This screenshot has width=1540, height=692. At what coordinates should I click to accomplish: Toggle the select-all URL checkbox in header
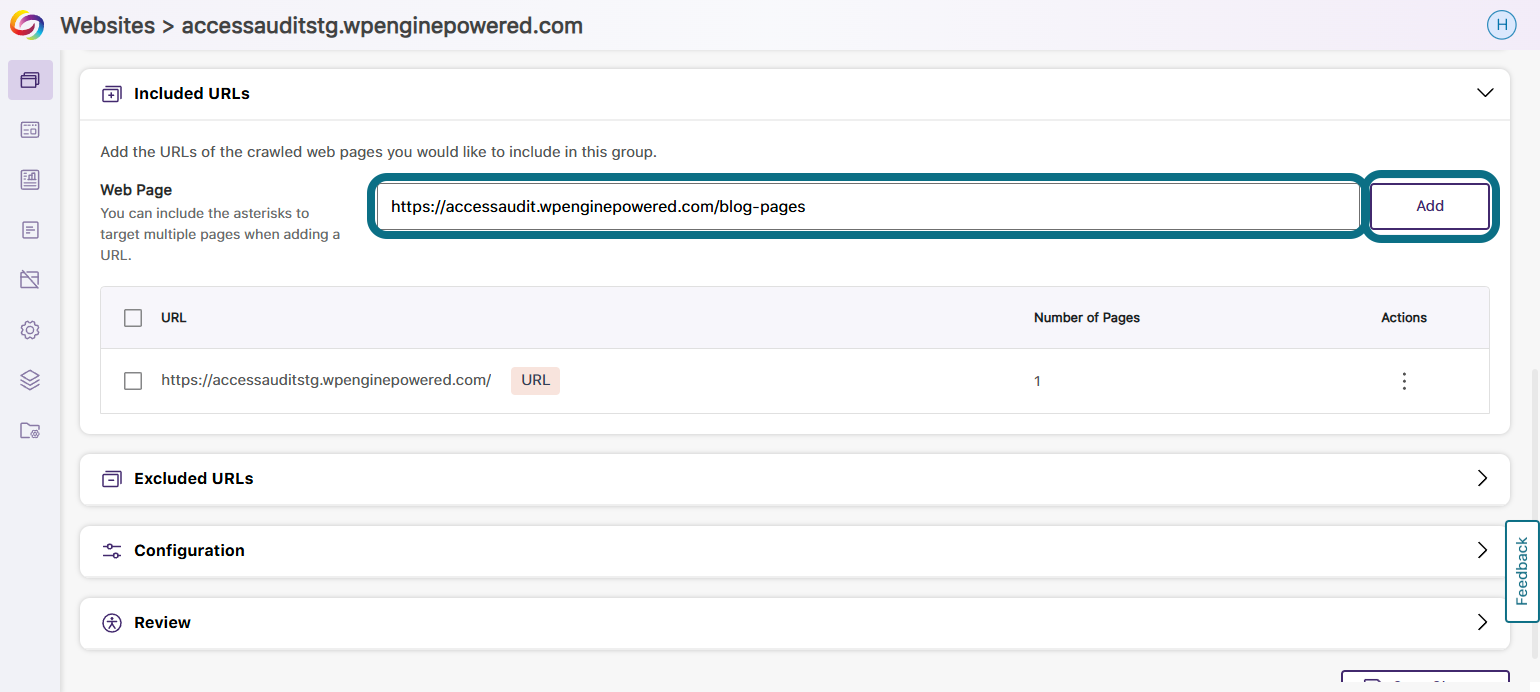(x=133, y=318)
